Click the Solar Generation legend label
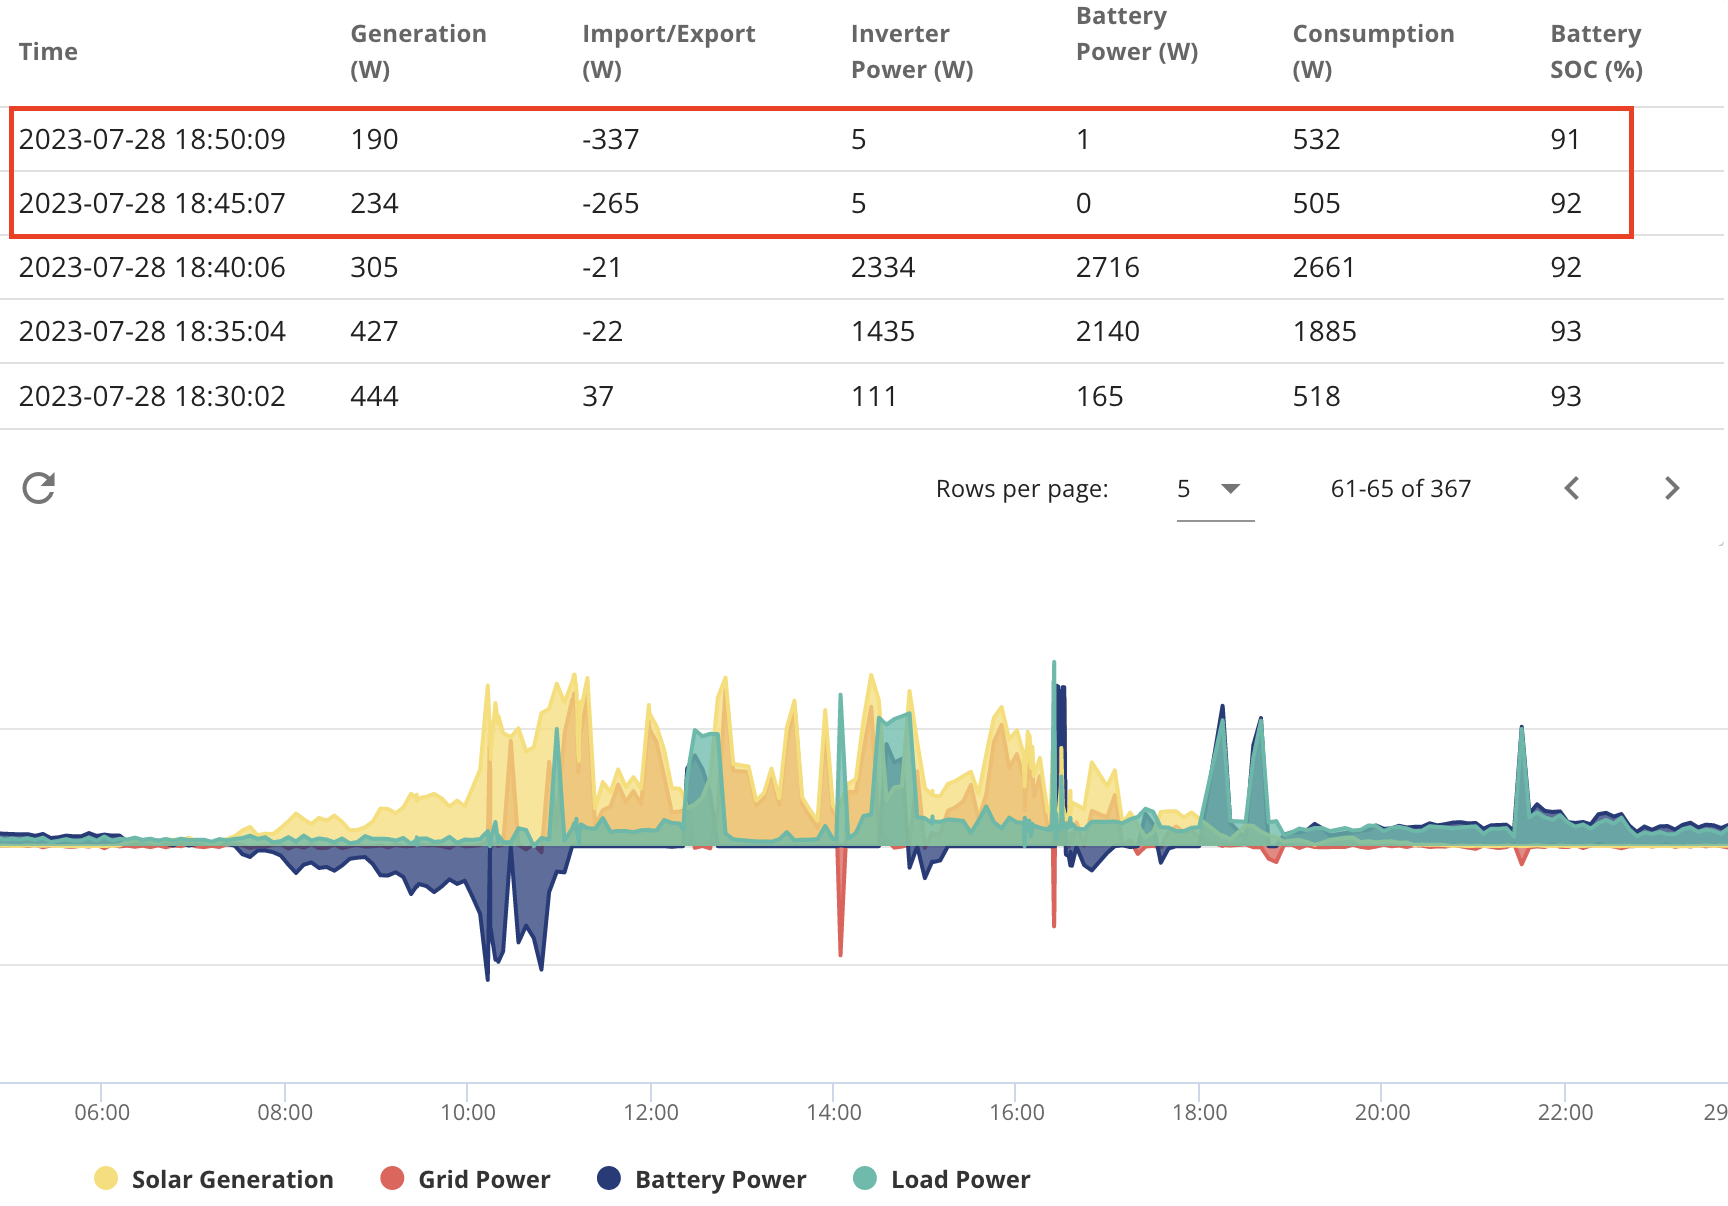This screenshot has height=1206, width=1728. (x=233, y=1180)
